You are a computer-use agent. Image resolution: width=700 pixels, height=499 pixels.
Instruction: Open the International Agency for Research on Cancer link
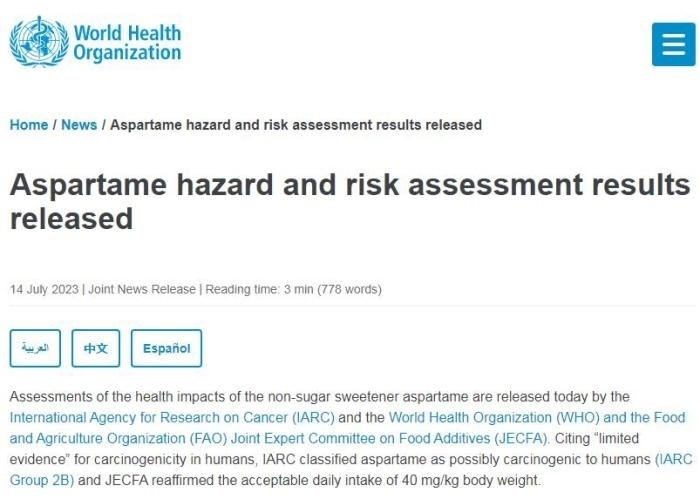pos(177,417)
